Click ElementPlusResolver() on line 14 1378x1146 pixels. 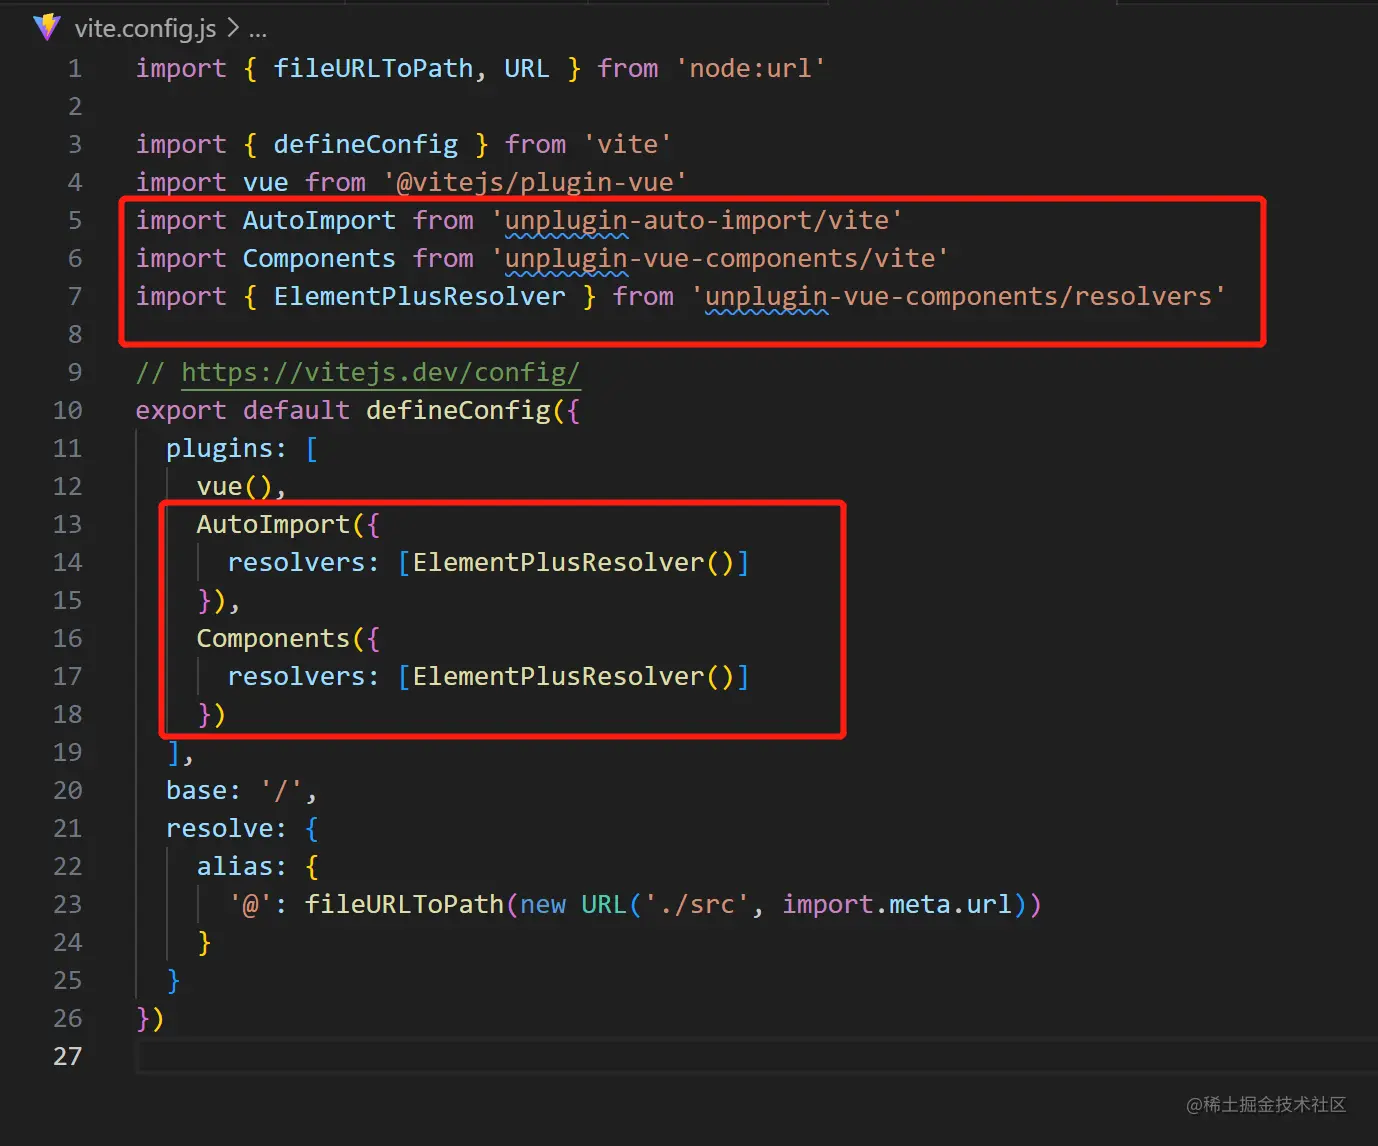coord(573,562)
